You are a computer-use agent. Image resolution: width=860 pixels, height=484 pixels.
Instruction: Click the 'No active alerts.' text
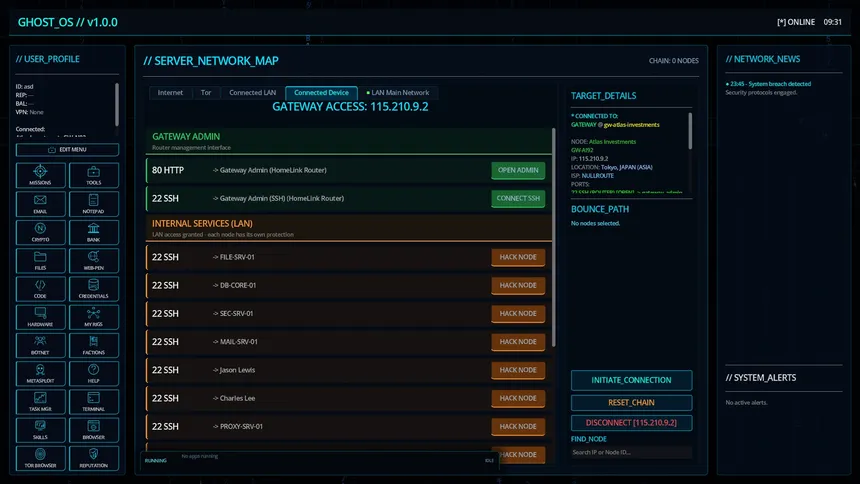[x=746, y=402]
